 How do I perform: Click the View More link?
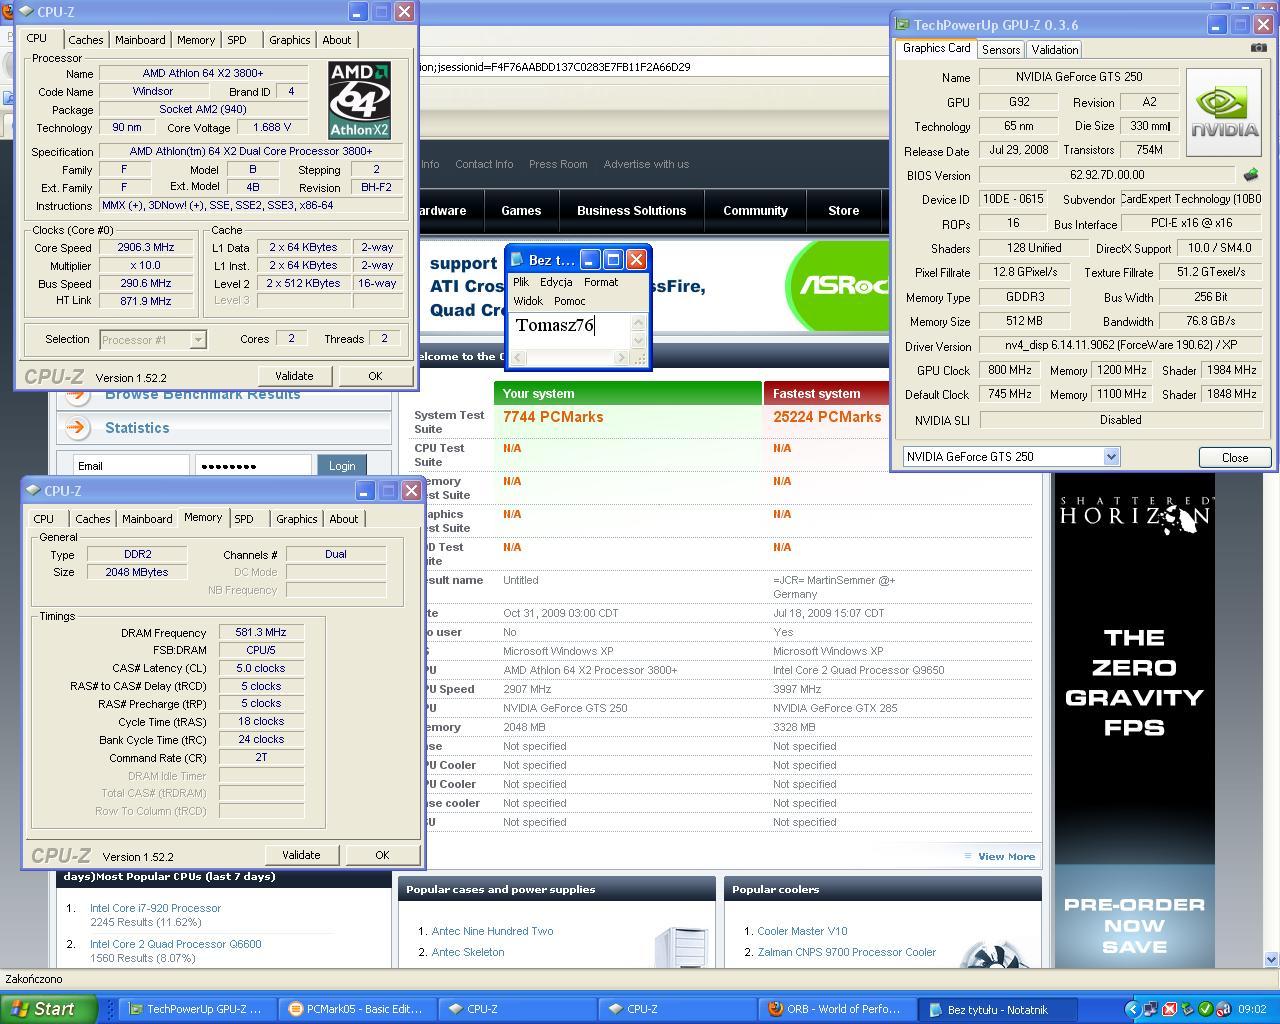tap(1006, 856)
